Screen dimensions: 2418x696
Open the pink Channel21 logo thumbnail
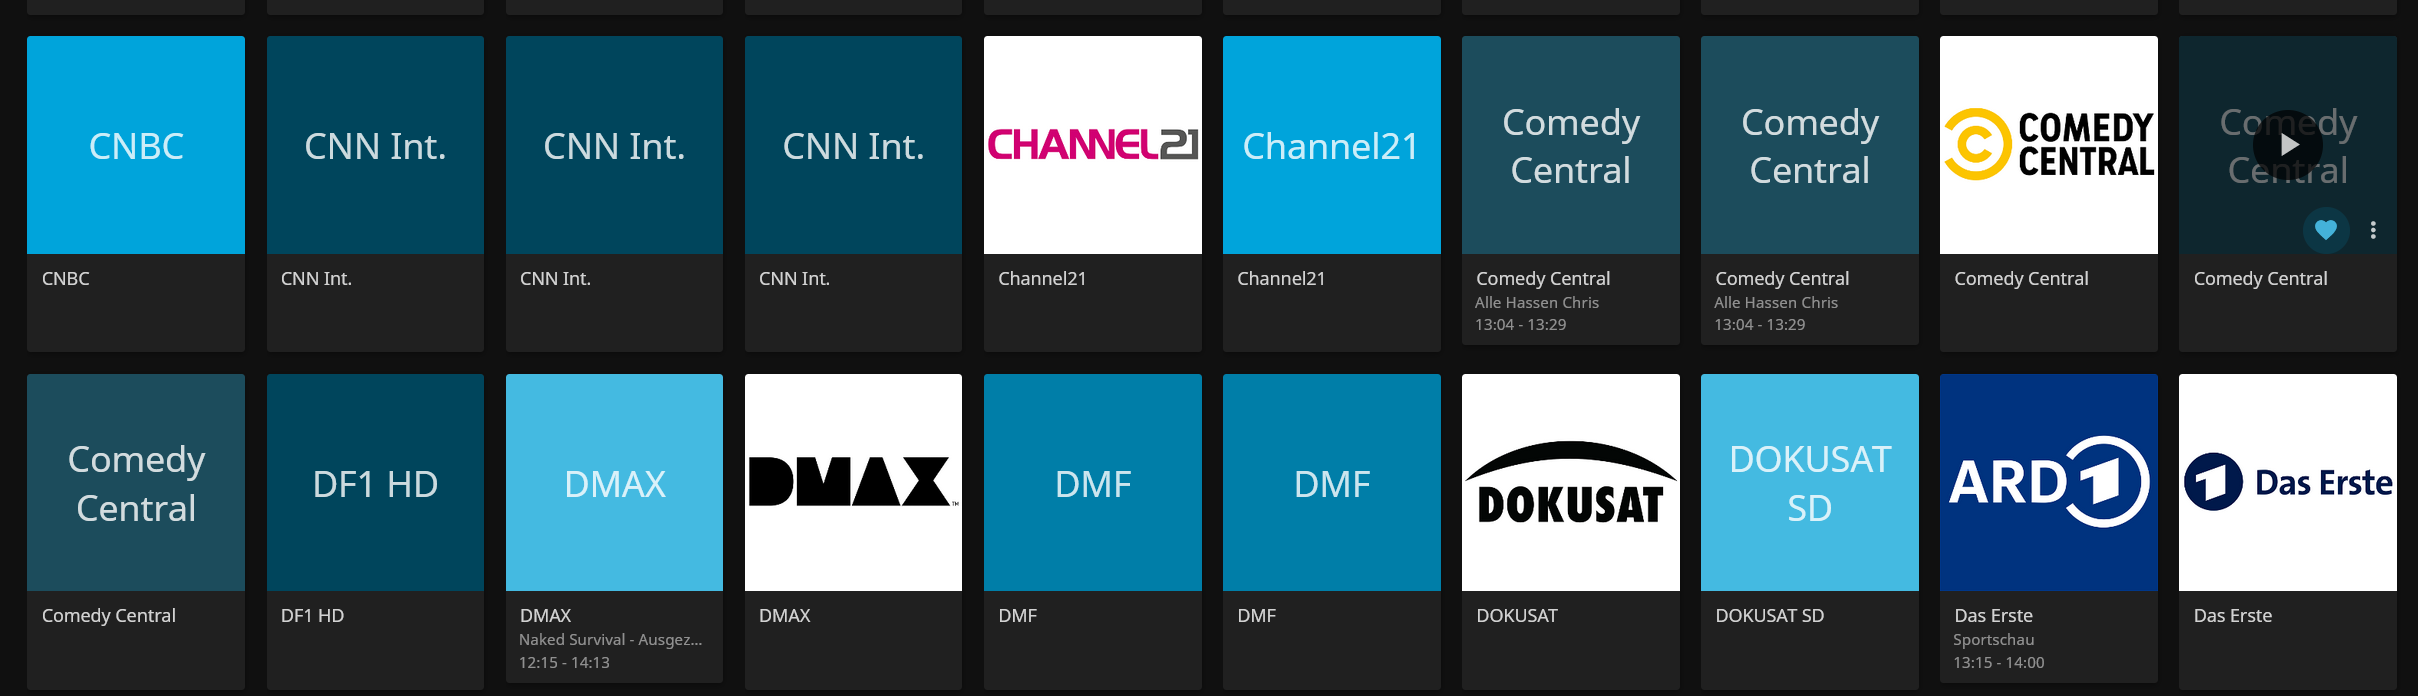point(1092,145)
